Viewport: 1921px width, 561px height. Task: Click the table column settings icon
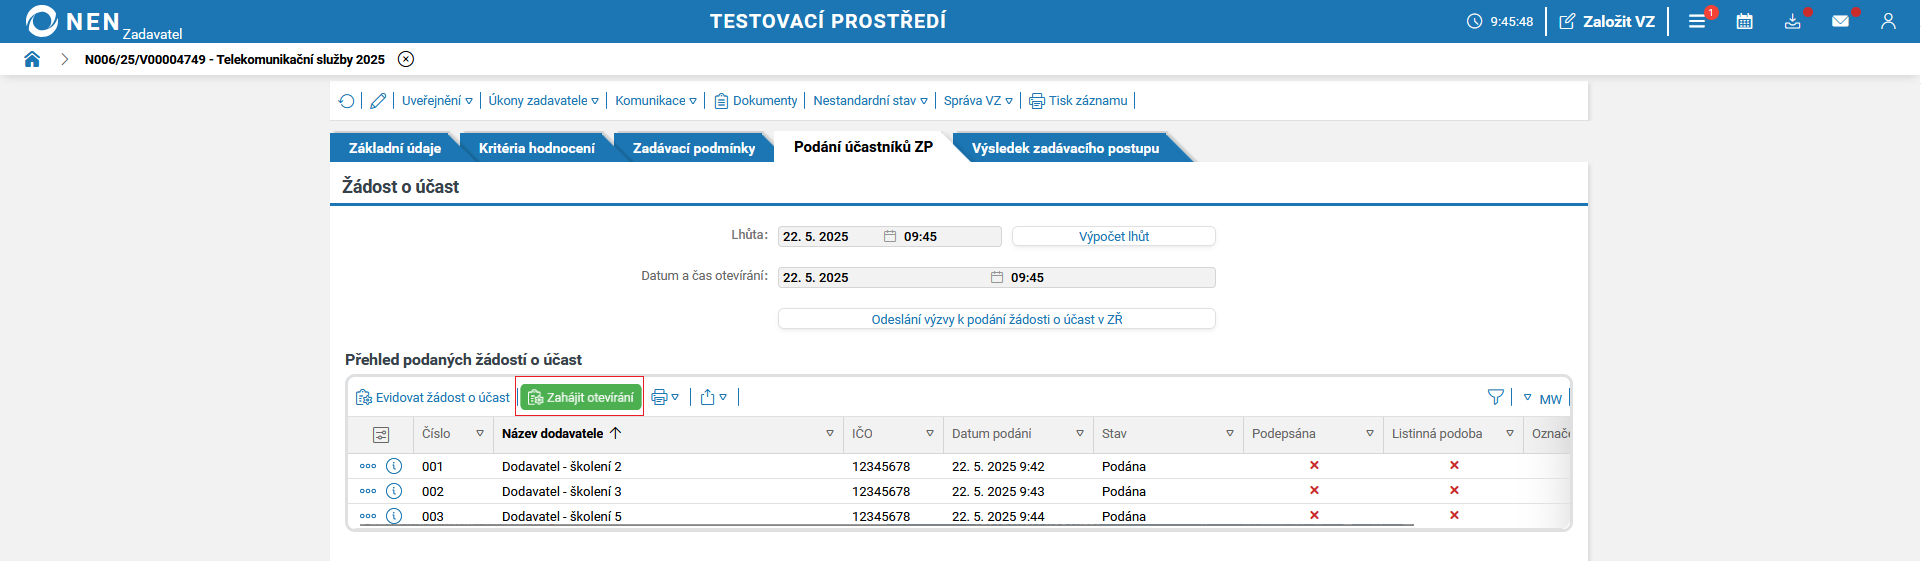point(381,435)
